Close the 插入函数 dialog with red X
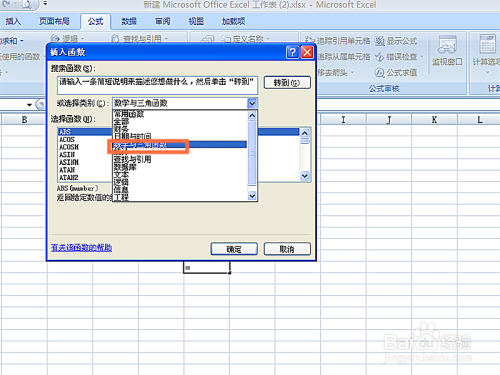This screenshot has width=500, height=375. point(307,52)
